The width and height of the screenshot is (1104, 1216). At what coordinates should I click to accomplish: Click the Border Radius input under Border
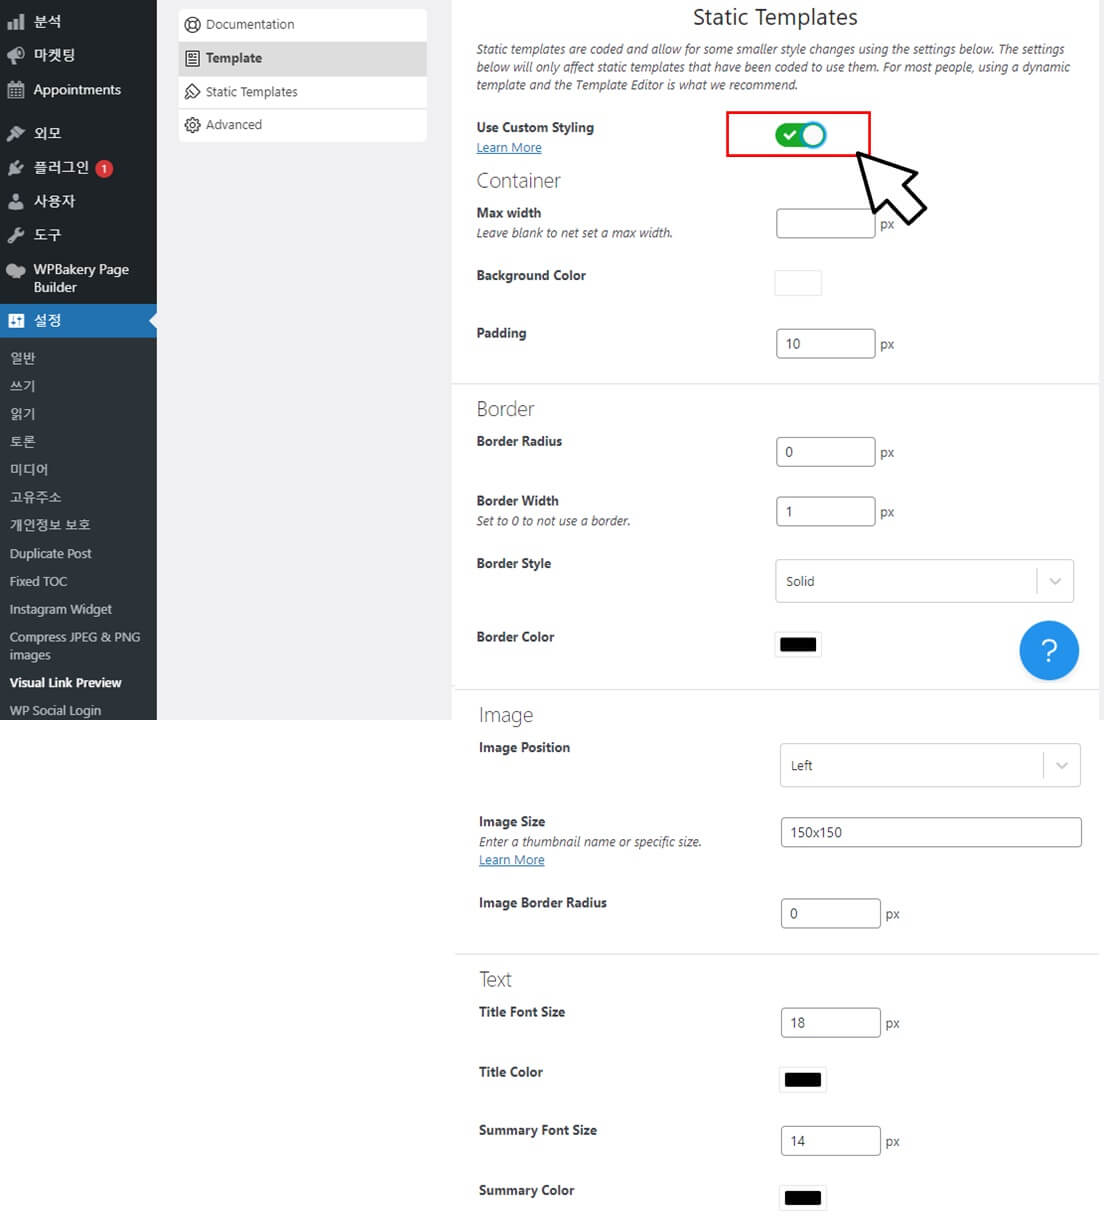(826, 452)
